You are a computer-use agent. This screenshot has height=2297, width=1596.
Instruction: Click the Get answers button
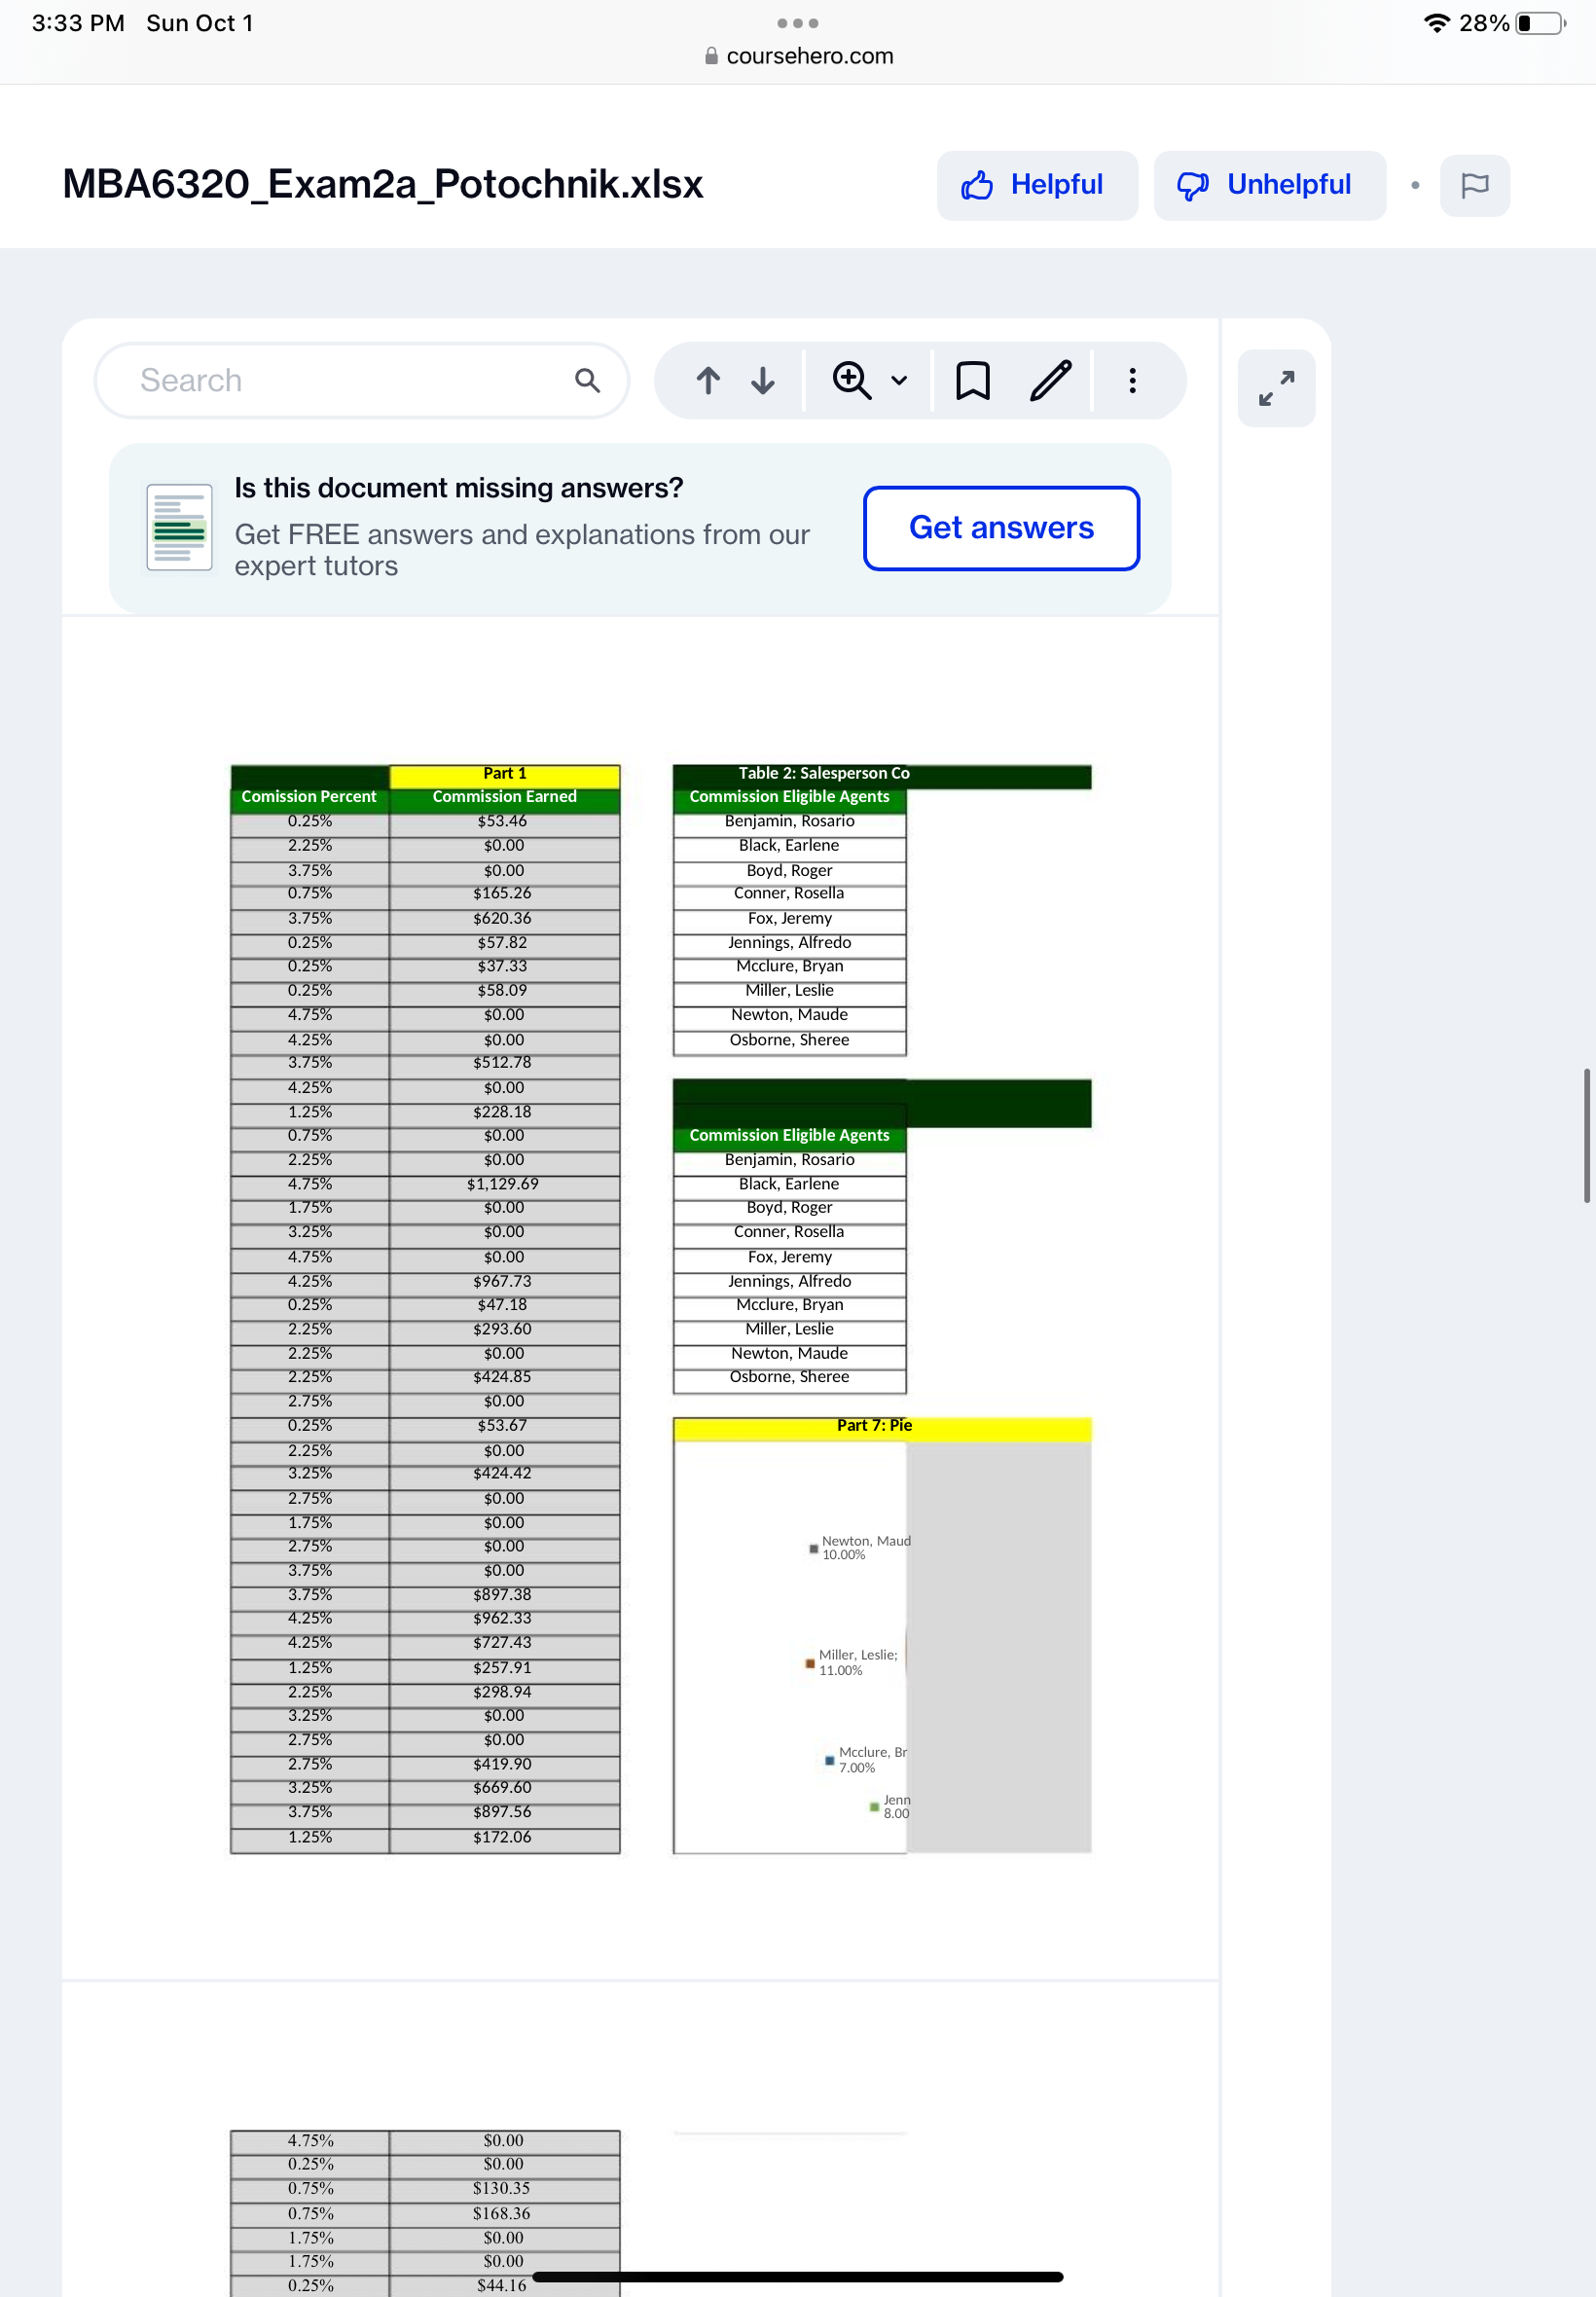point(1001,528)
